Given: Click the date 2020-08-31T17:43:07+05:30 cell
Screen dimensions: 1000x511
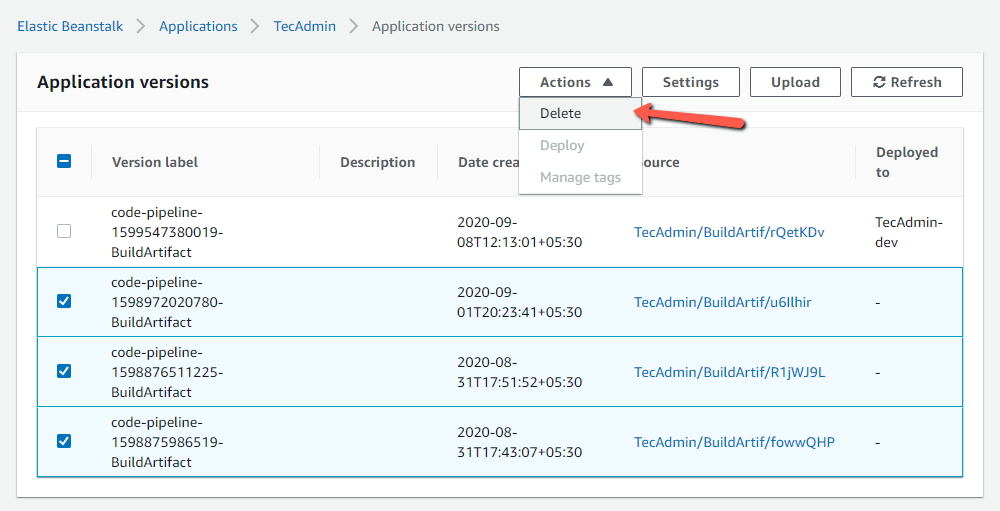Looking at the screenshot, I should [x=520, y=443].
